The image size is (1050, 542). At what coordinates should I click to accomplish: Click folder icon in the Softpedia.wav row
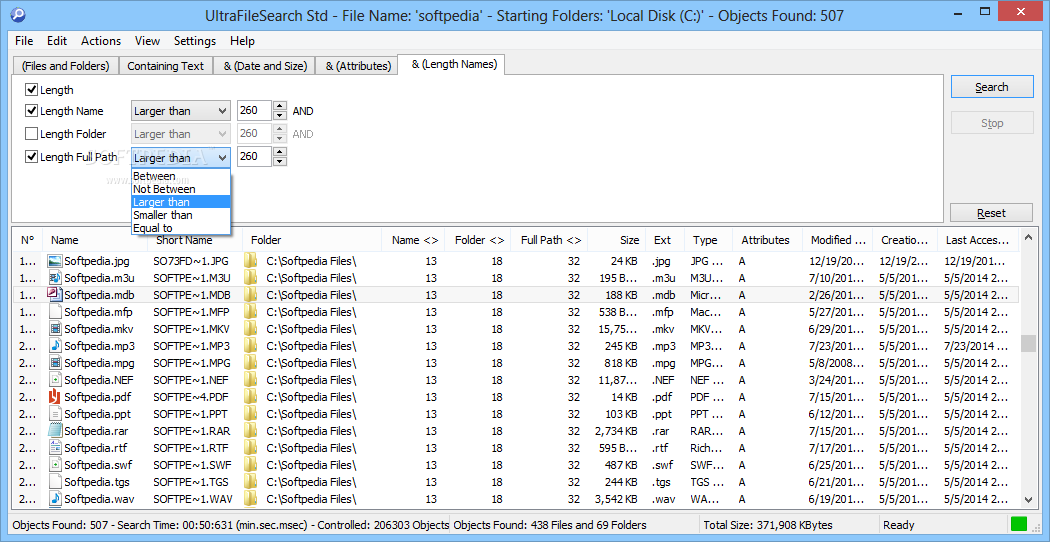point(250,498)
